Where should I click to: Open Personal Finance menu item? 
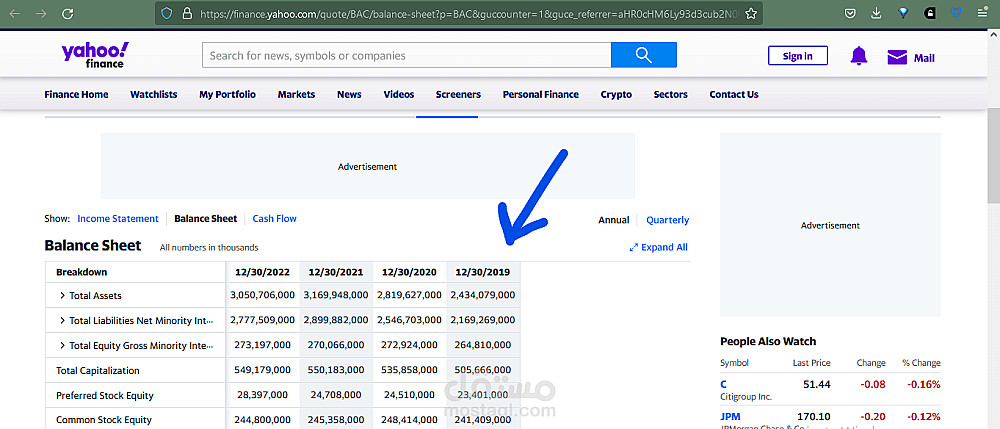(541, 94)
